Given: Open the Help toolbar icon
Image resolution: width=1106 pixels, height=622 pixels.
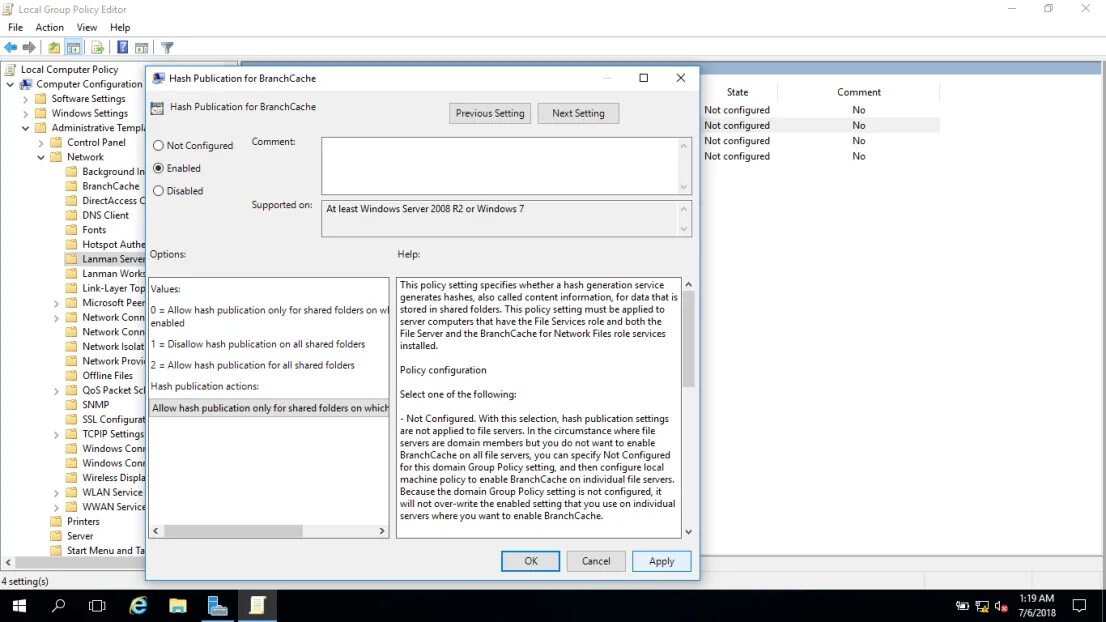Looking at the screenshot, I should tap(122, 47).
